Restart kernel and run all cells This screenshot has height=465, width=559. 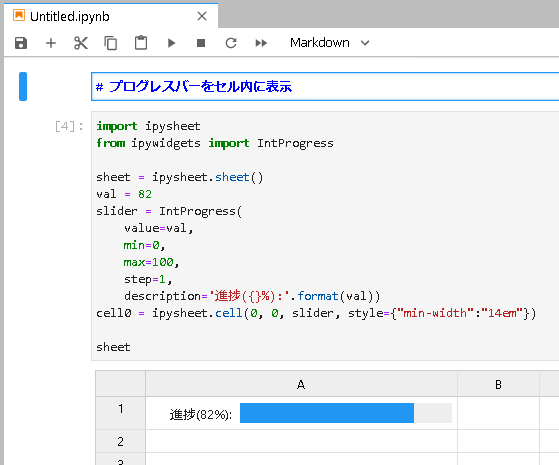pos(261,43)
